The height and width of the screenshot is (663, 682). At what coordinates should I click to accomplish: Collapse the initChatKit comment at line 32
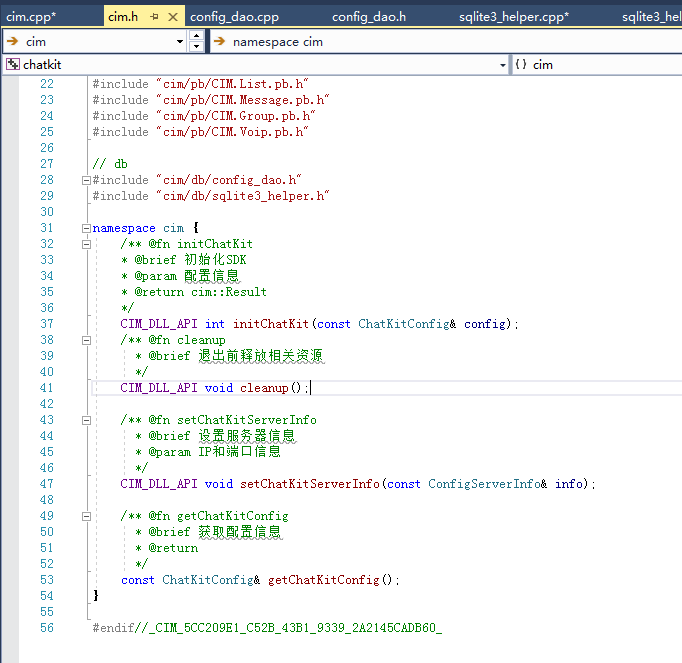coord(86,244)
